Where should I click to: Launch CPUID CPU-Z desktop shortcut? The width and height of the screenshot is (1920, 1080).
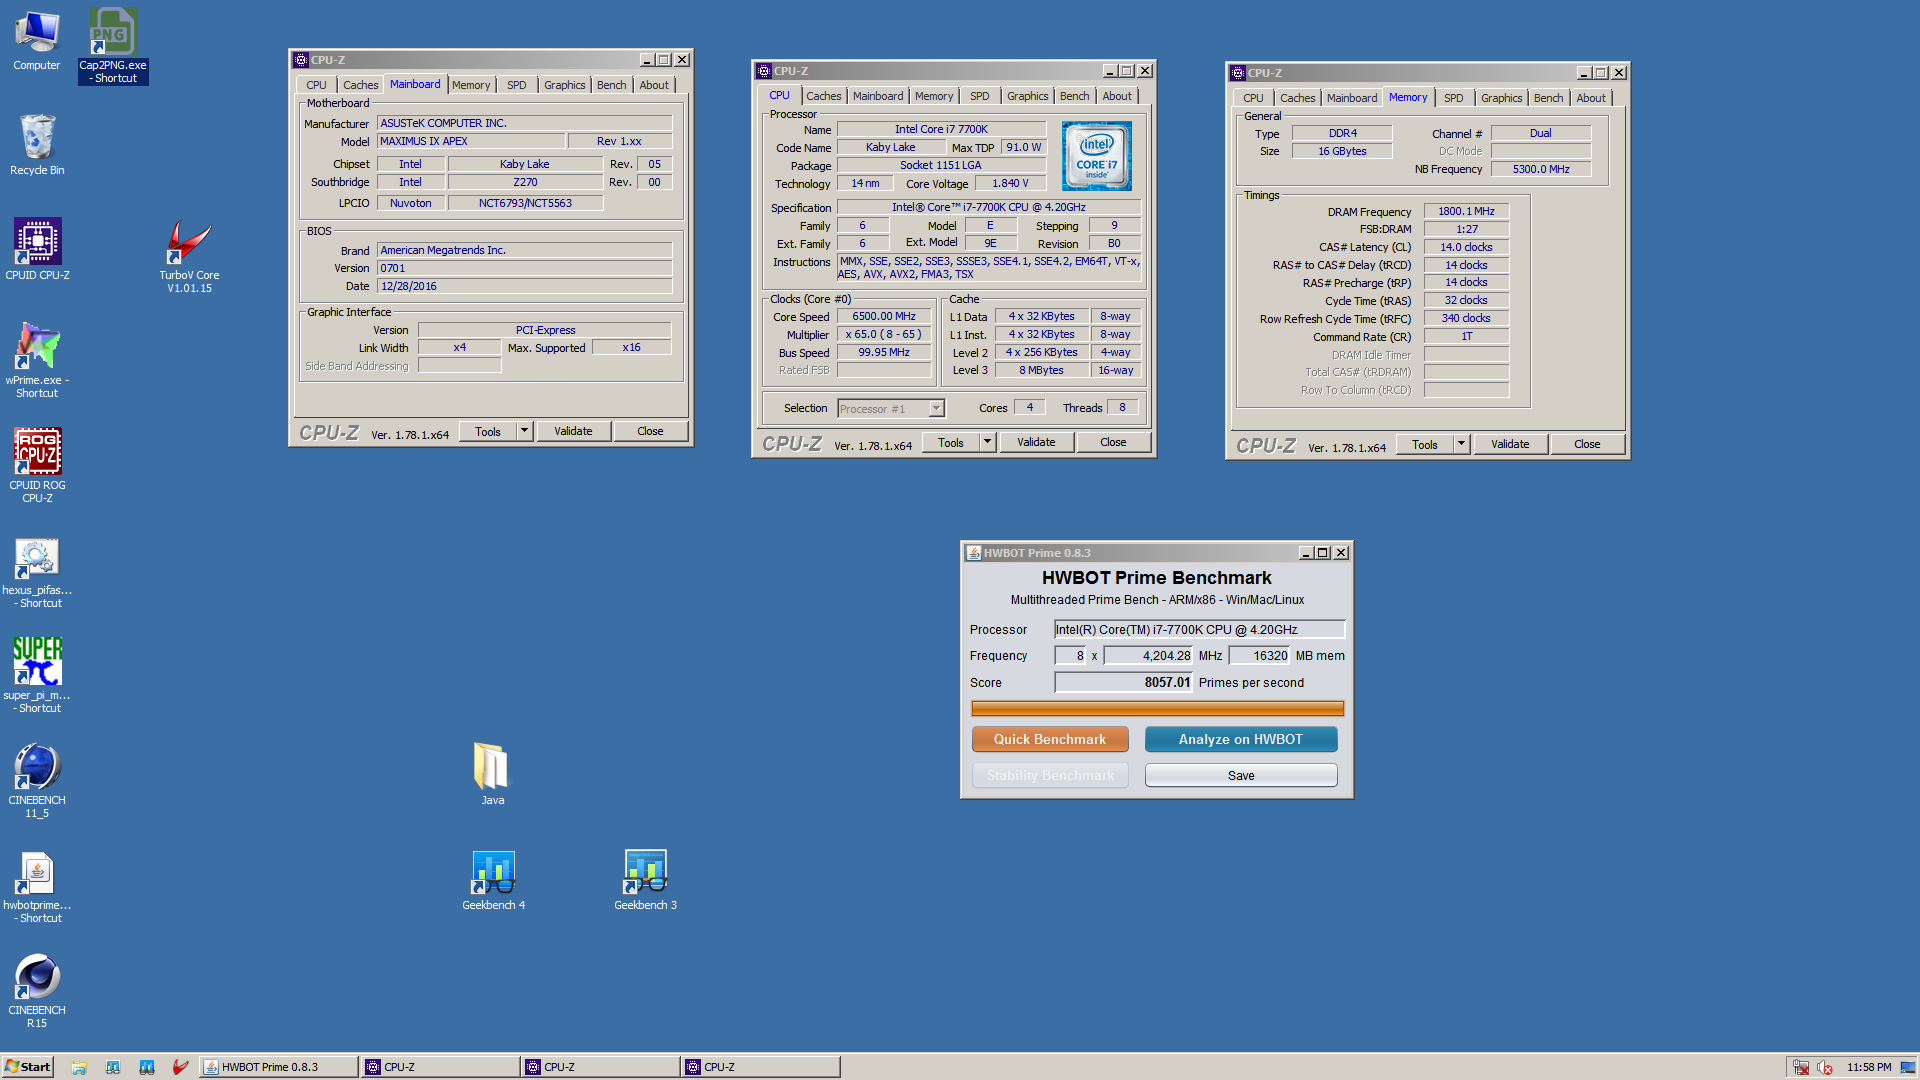pos(37,250)
